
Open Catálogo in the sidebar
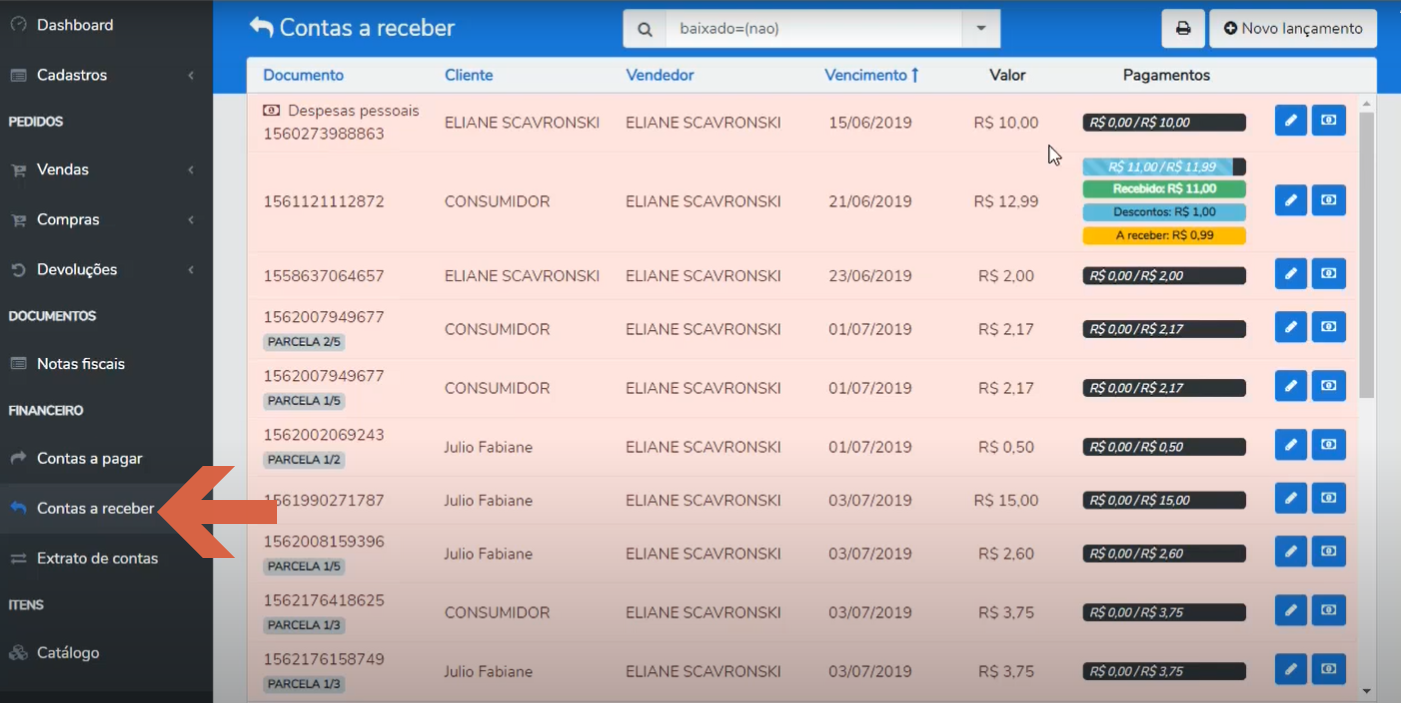coord(106,653)
